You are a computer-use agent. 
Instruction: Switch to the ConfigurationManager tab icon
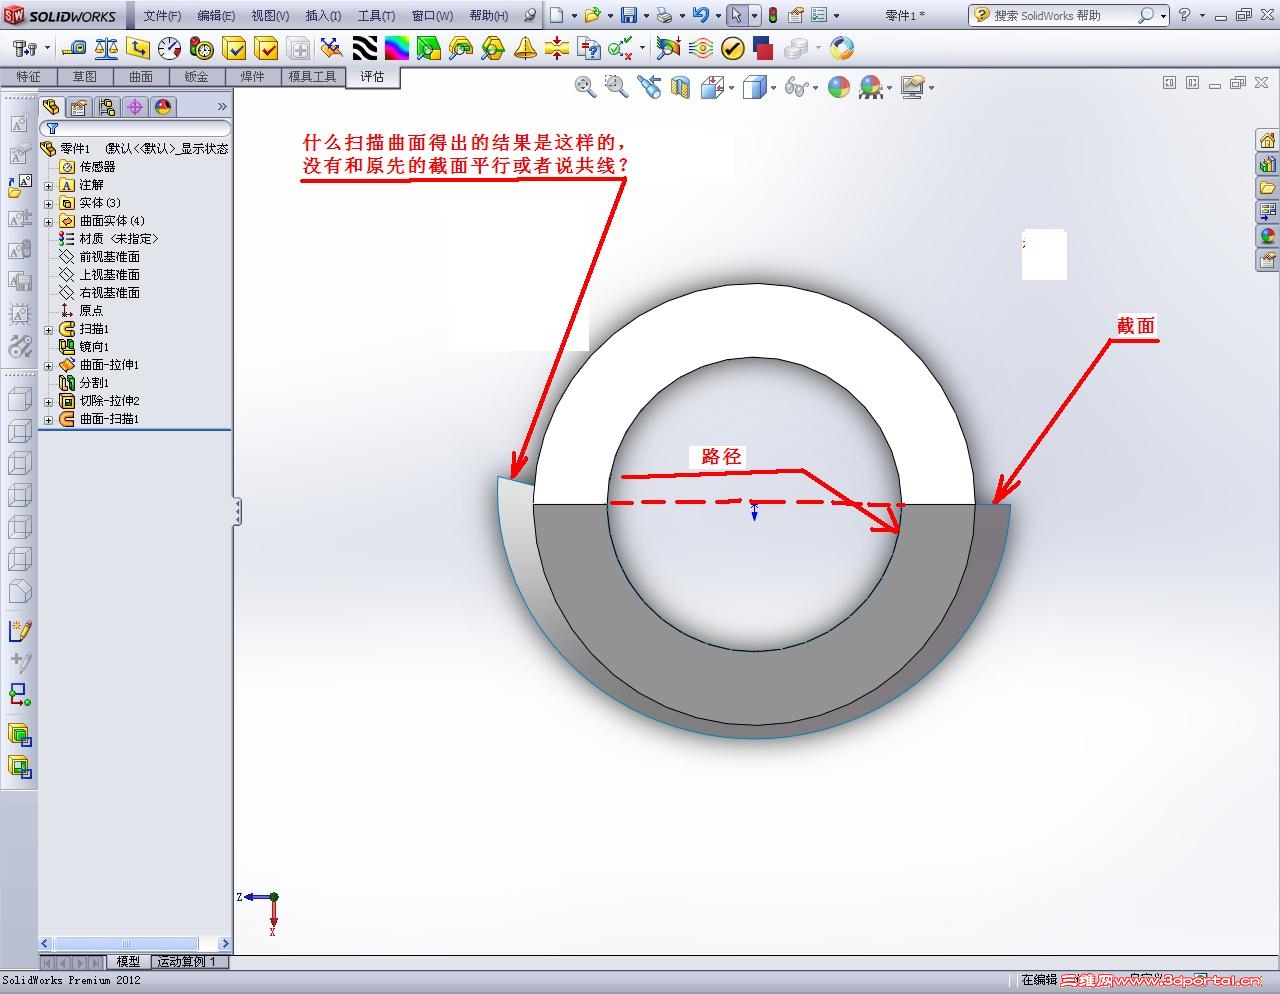point(107,107)
